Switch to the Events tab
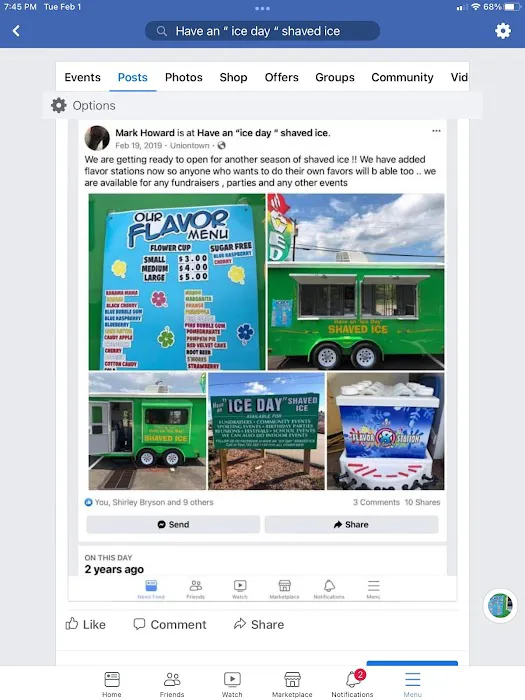This screenshot has width=525, height=700. tap(83, 77)
